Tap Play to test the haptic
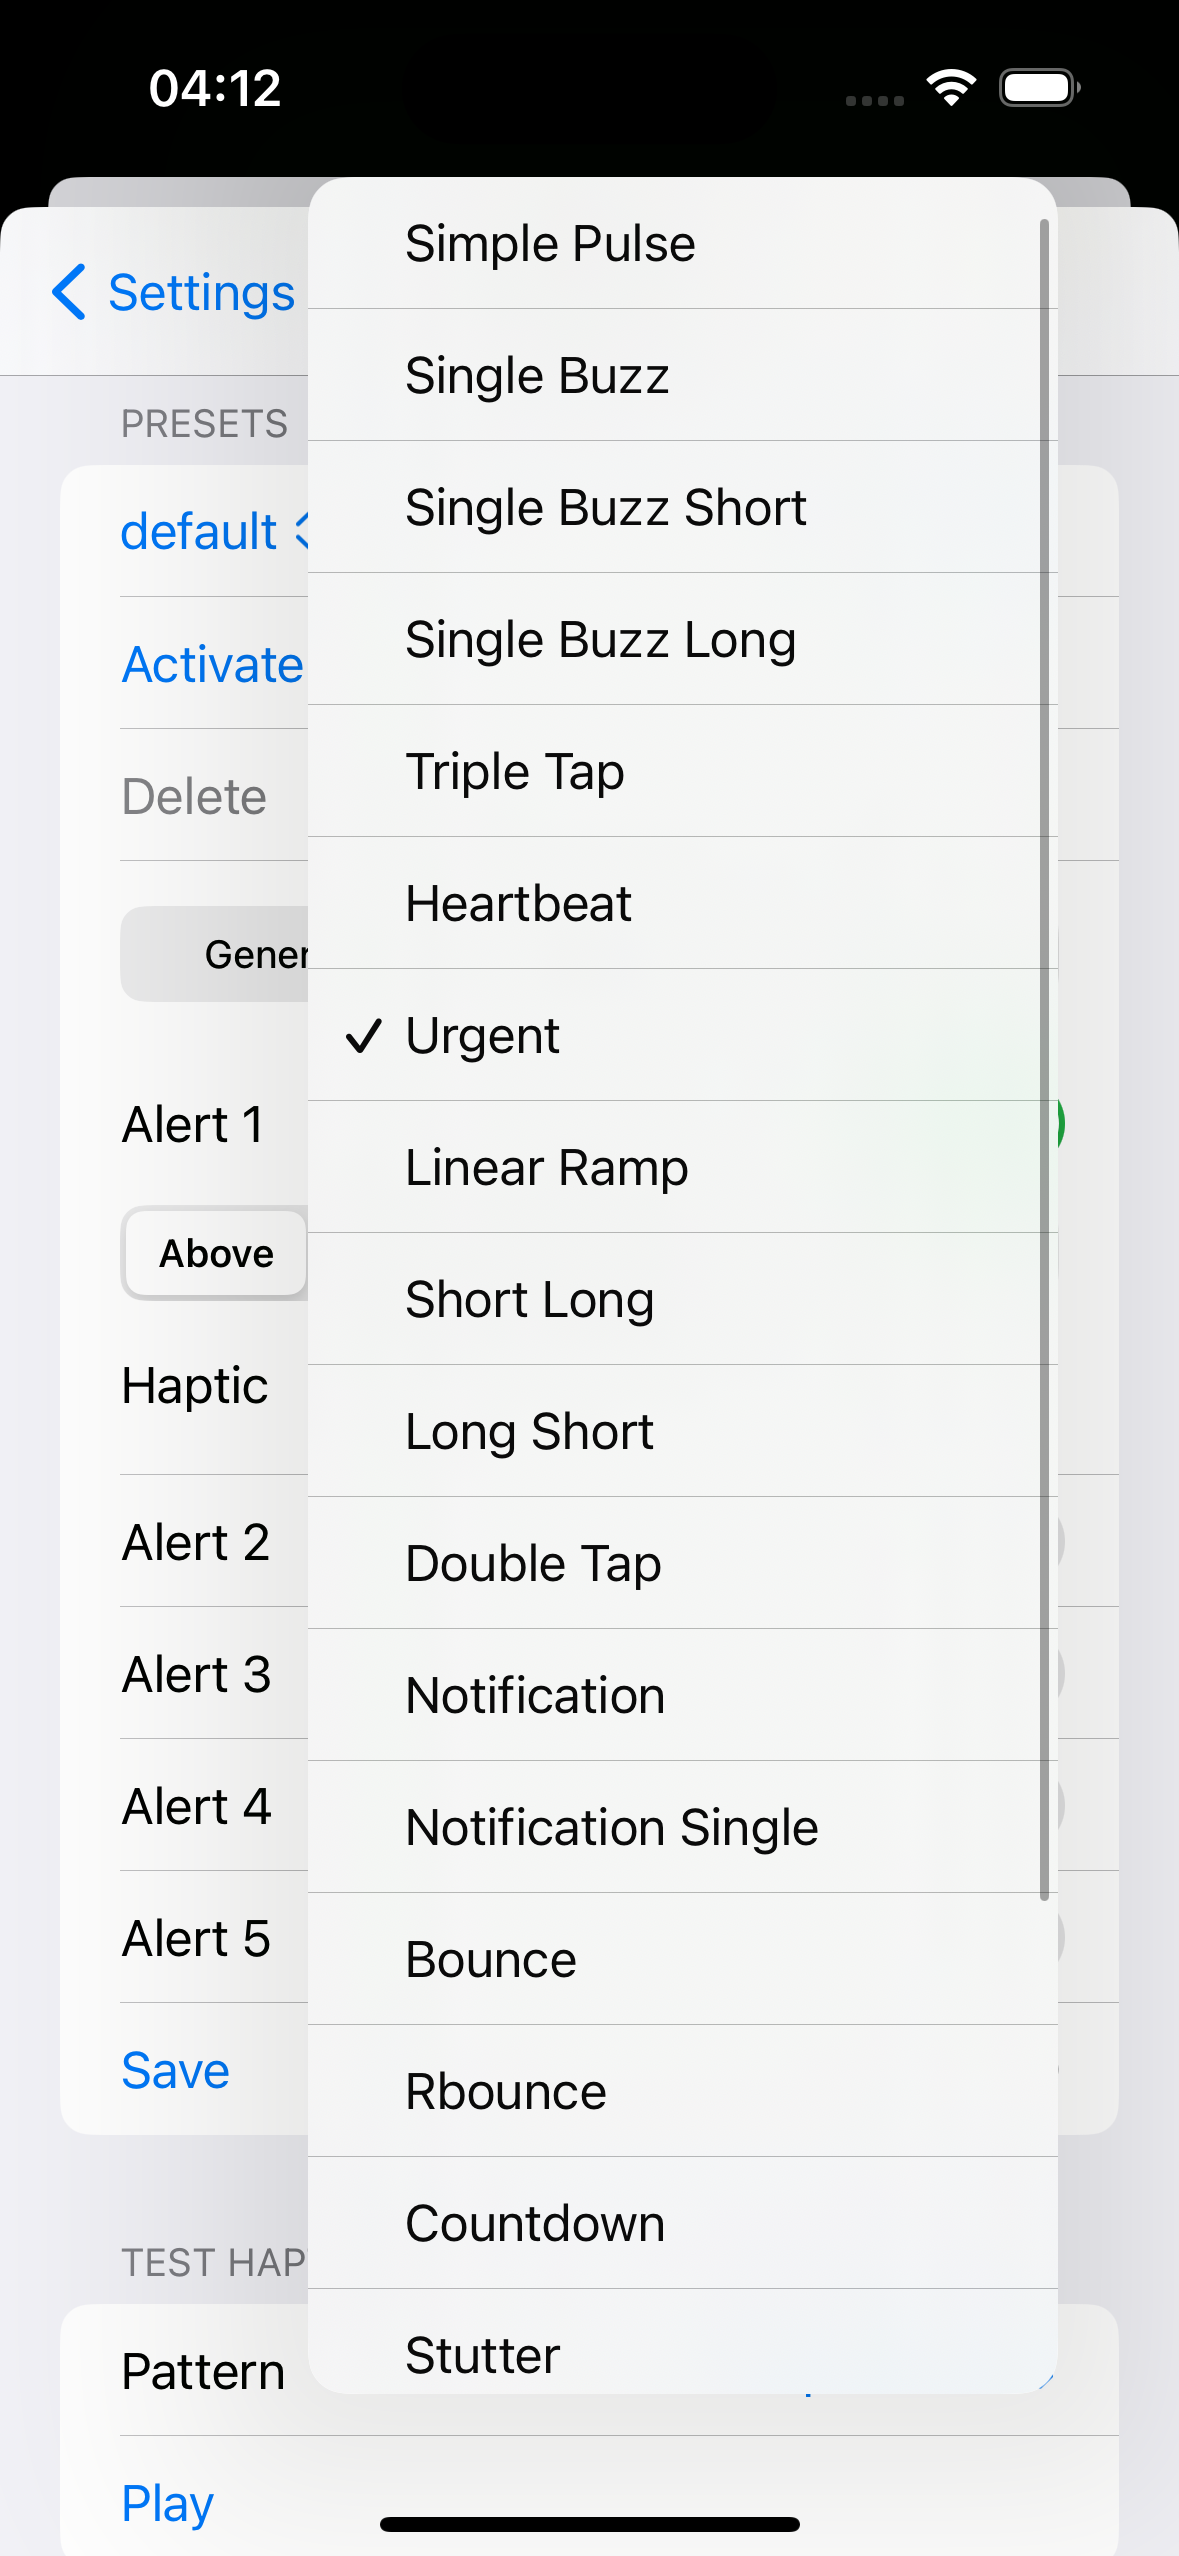This screenshot has width=1179, height=2556. coord(168,2503)
